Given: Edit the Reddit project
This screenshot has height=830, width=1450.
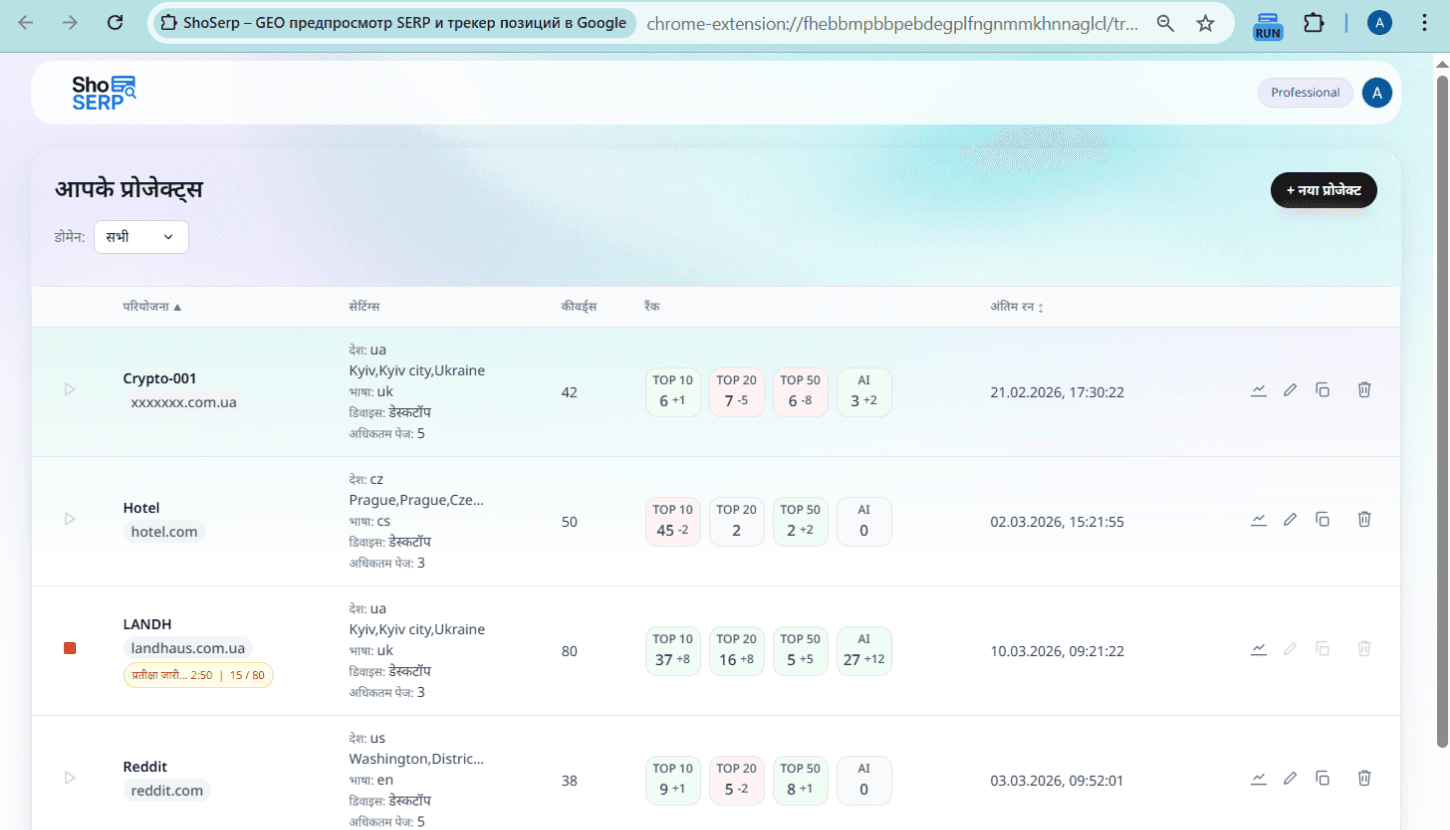Looking at the screenshot, I should coord(1290,778).
